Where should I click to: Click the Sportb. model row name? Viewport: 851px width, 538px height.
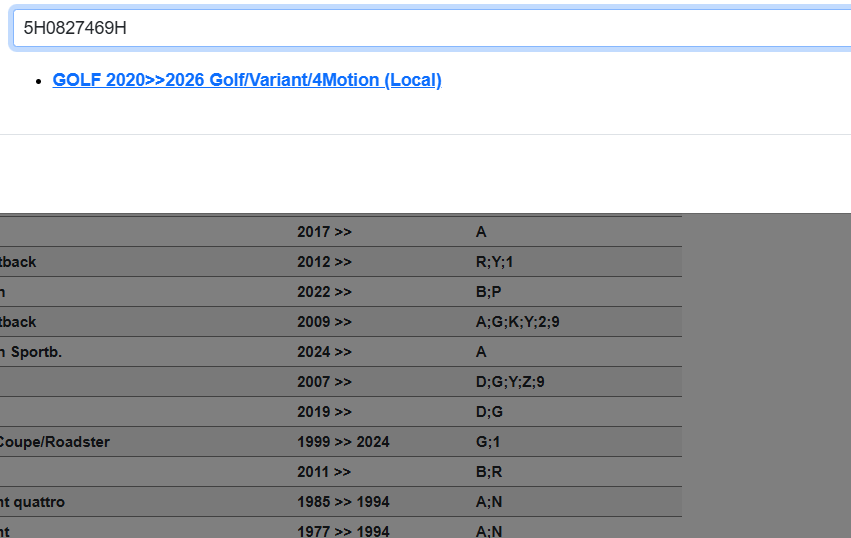pyautogui.click(x=30, y=352)
